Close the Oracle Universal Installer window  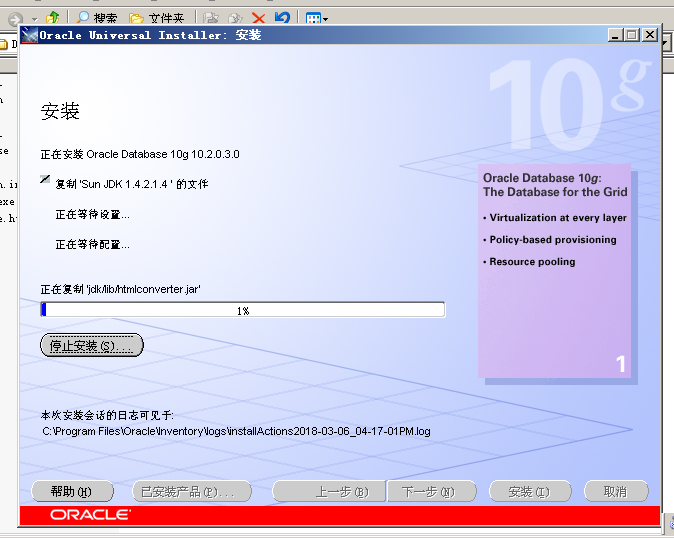(650, 35)
